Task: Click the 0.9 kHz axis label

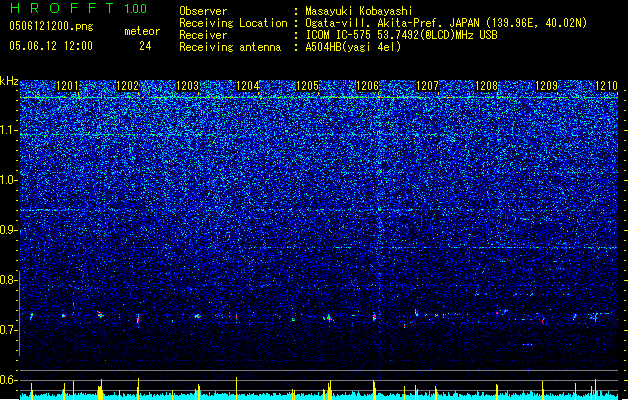Action: [x=9, y=230]
